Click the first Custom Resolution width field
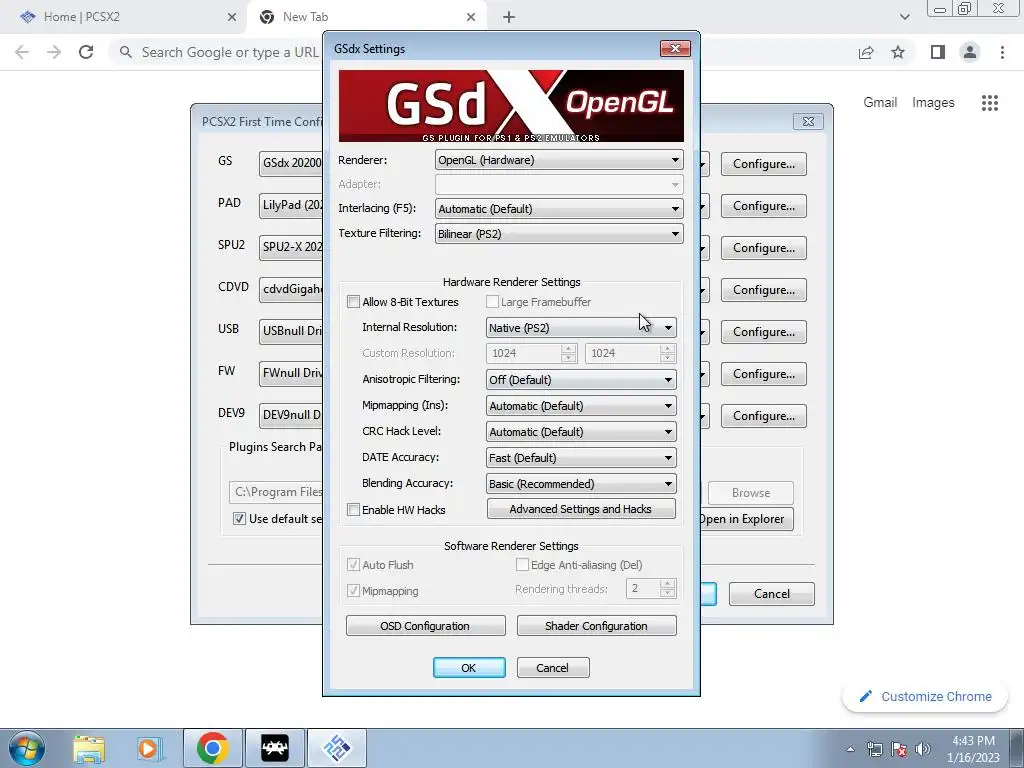 523,353
